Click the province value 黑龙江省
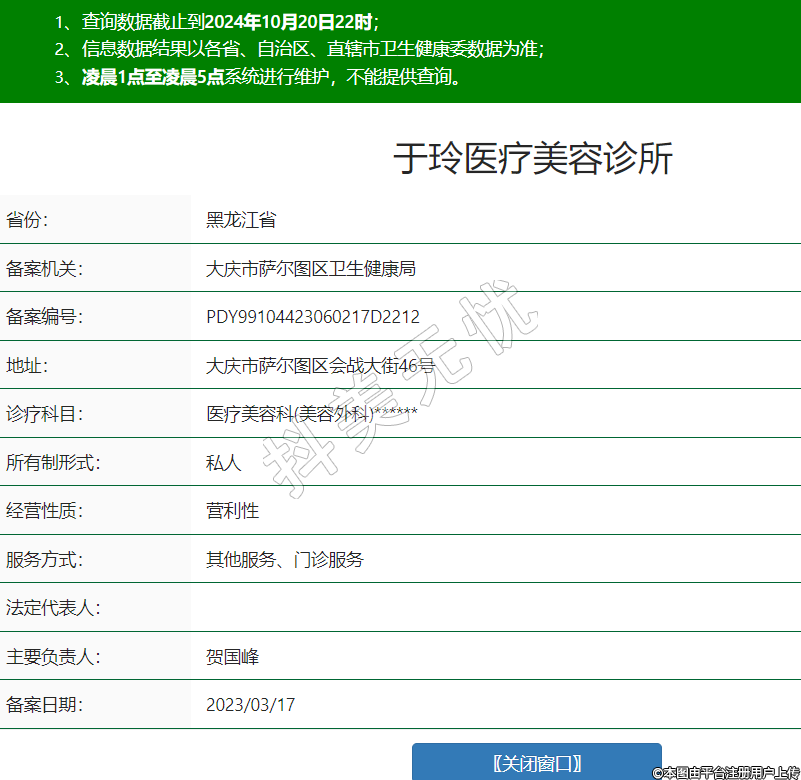 (x=241, y=220)
